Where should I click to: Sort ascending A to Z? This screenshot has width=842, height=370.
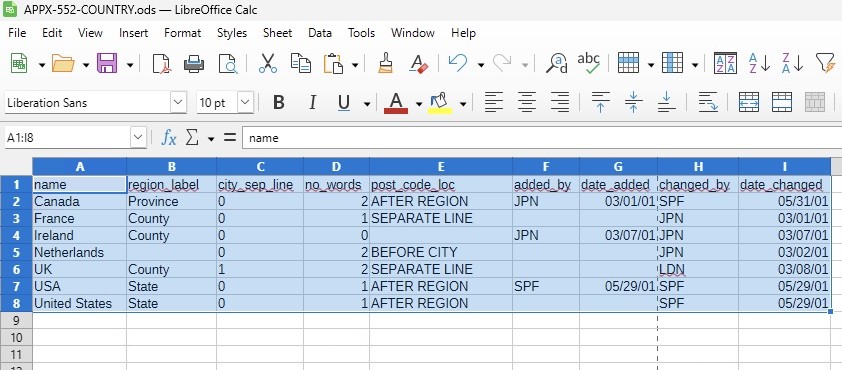(x=759, y=64)
